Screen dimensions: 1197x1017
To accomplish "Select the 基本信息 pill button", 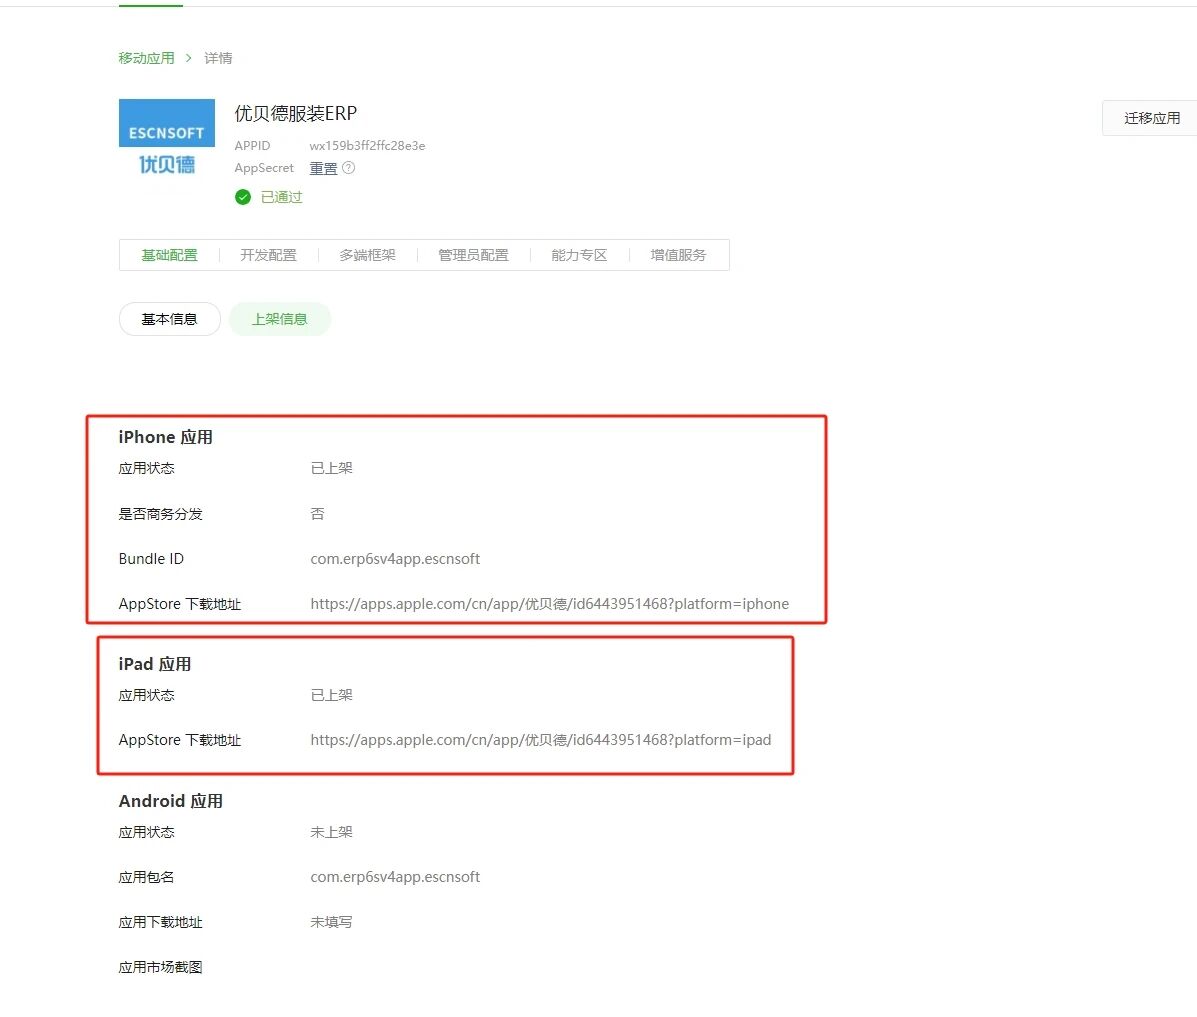I will tap(169, 319).
